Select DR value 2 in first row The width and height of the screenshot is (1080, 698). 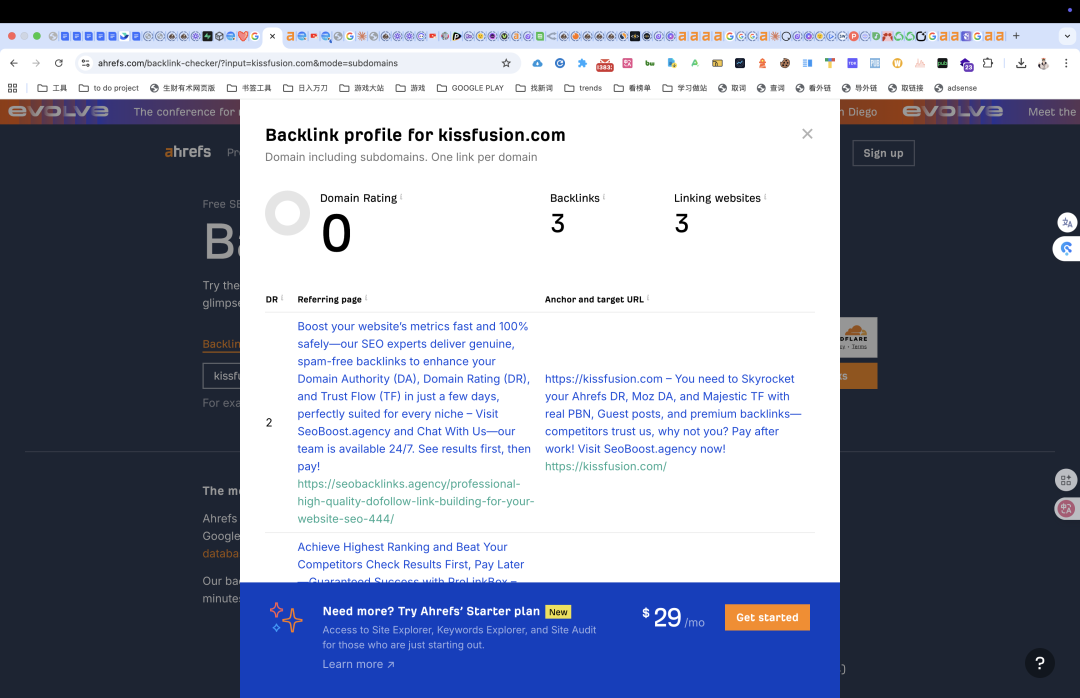click(269, 423)
